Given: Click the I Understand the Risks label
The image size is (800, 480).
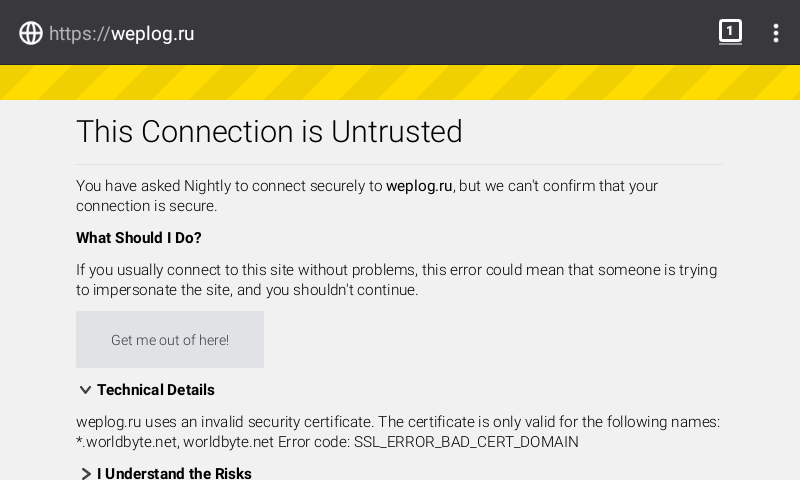Looking at the screenshot, I should 174,473.
